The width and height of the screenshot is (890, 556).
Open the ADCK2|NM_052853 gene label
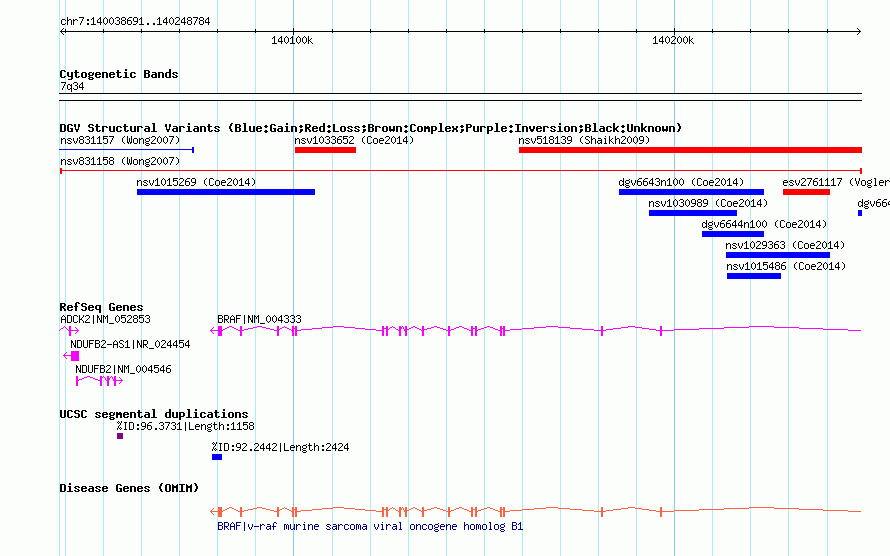click(106, 319)
